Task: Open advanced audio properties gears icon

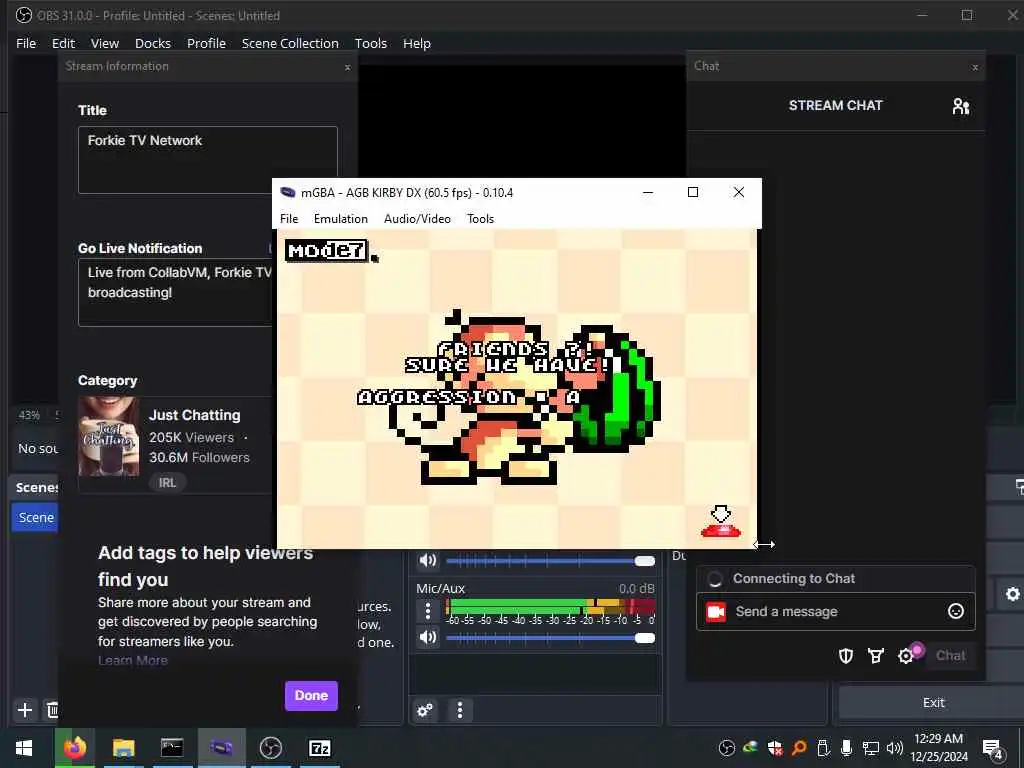Action: (x=425, y=710)
